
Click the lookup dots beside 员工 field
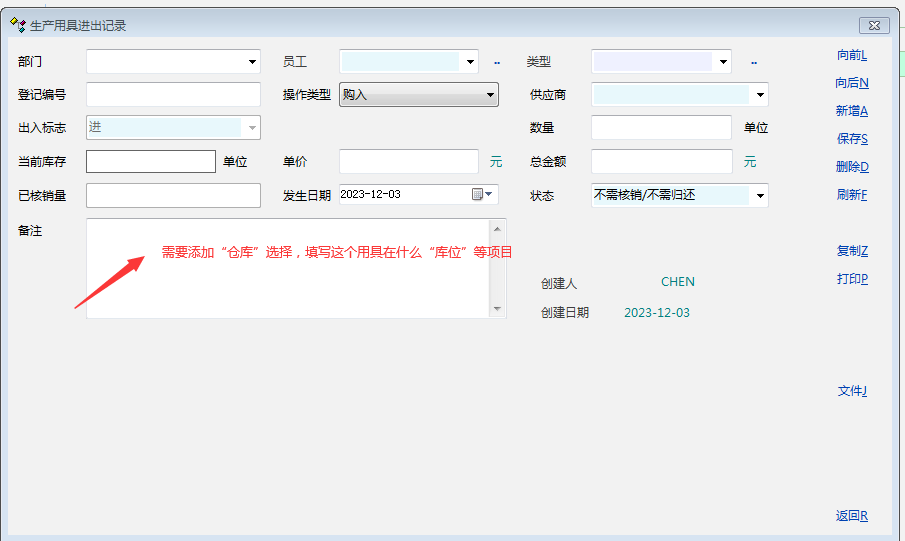[496, 62]
